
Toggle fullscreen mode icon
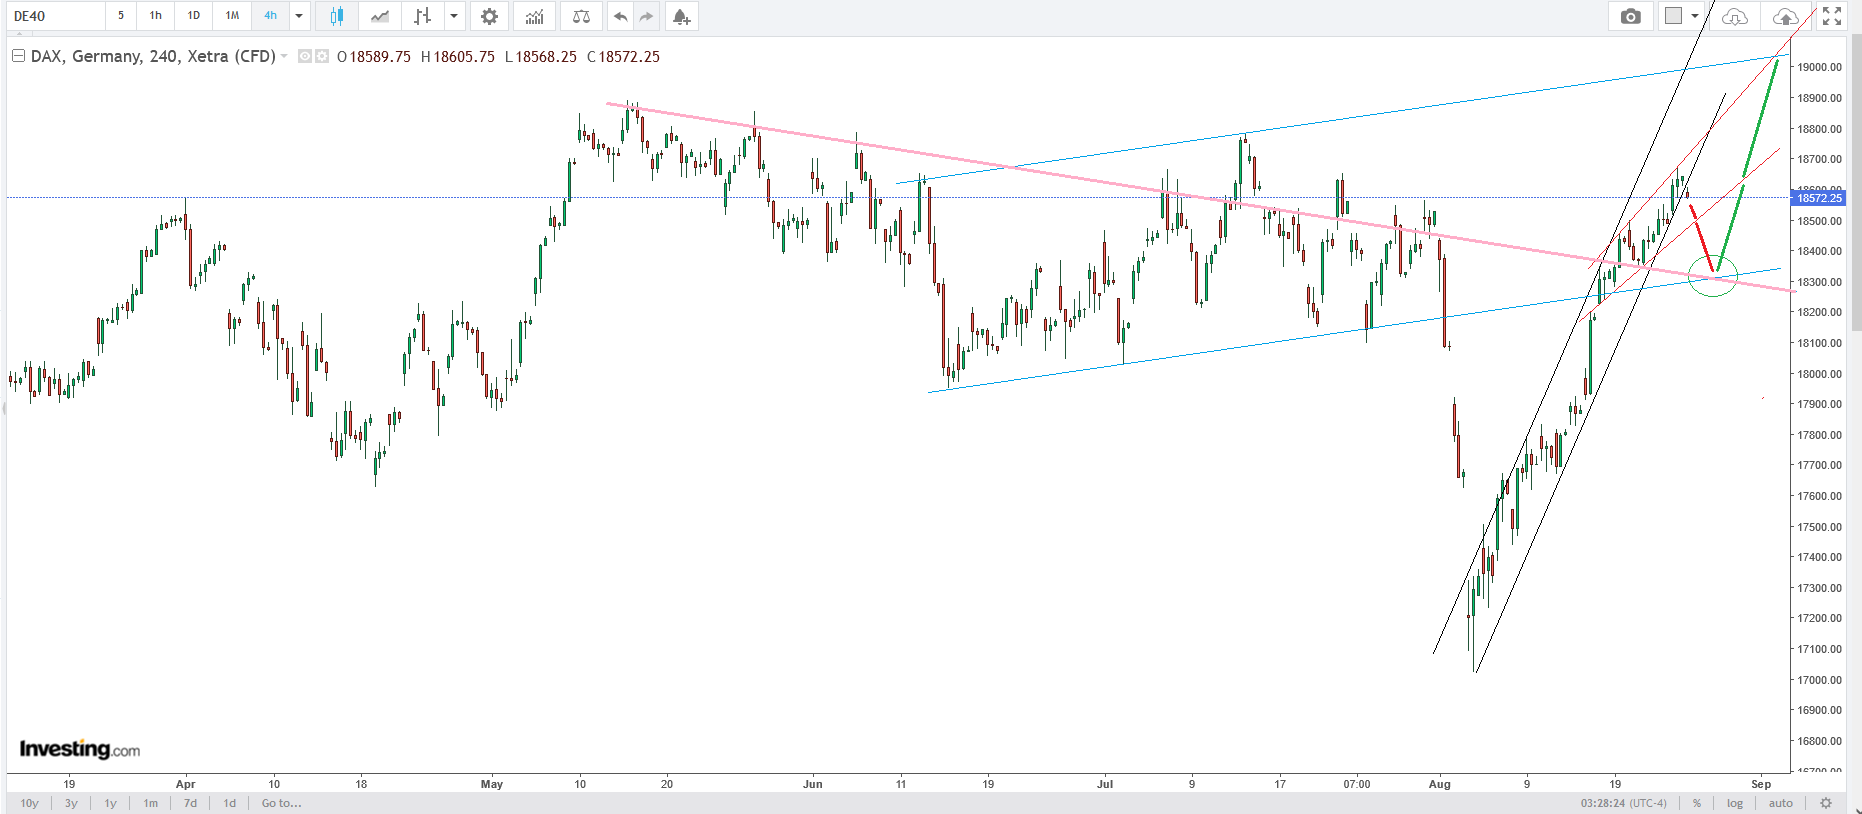[x=1832, y=16]
